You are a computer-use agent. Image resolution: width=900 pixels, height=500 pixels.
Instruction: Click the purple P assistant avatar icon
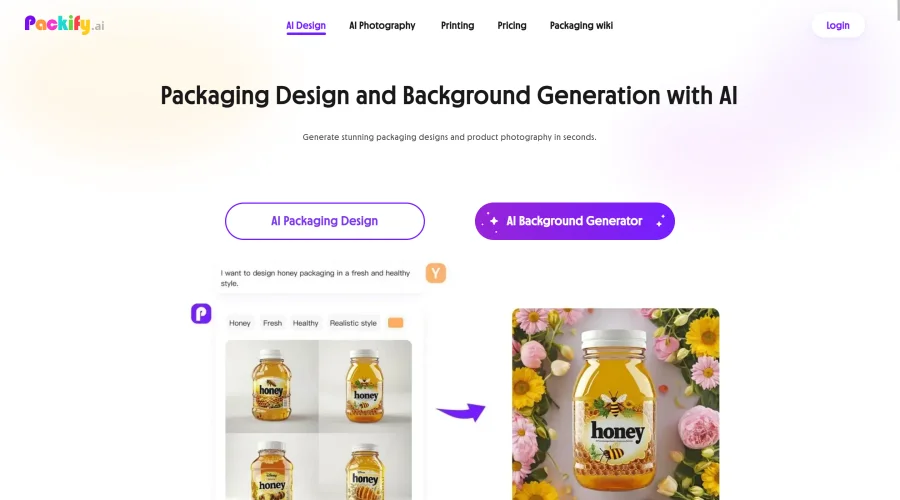coord(201,313)
